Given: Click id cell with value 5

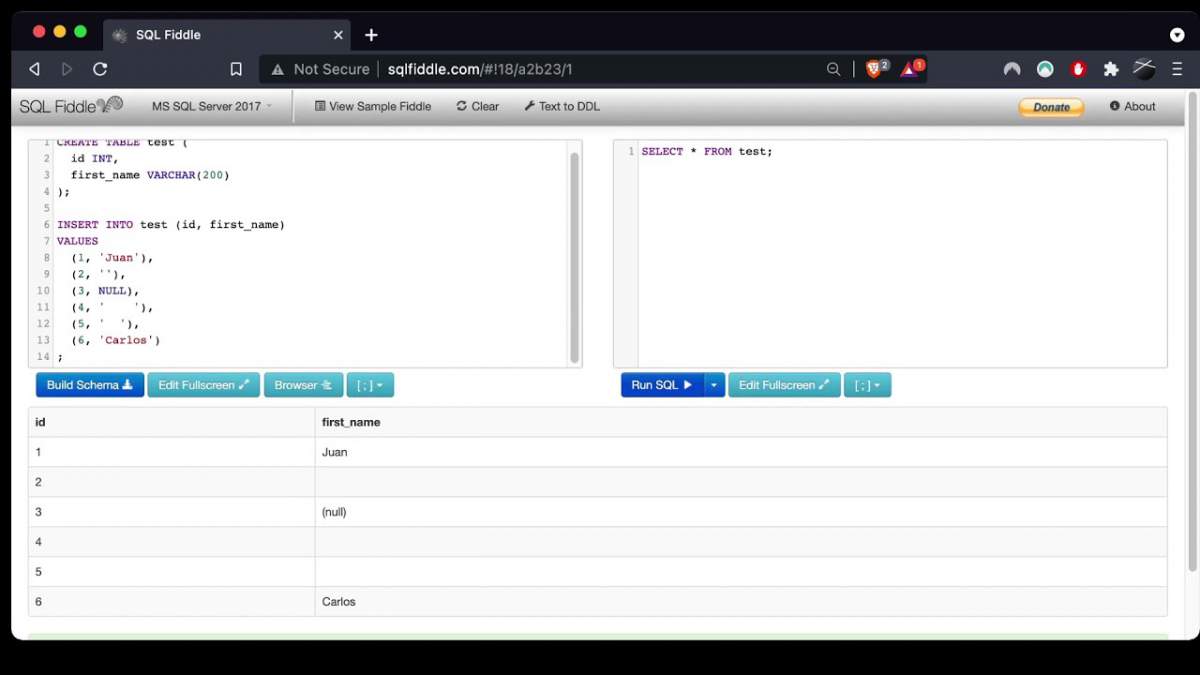Looking at the screenshot, I should tap(171, 572).
